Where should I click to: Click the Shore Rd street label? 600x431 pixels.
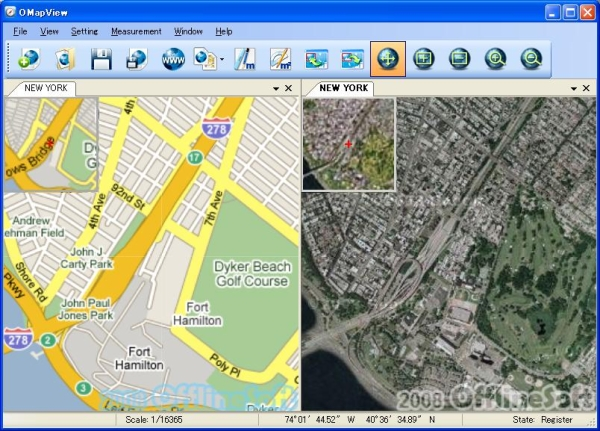31,282
